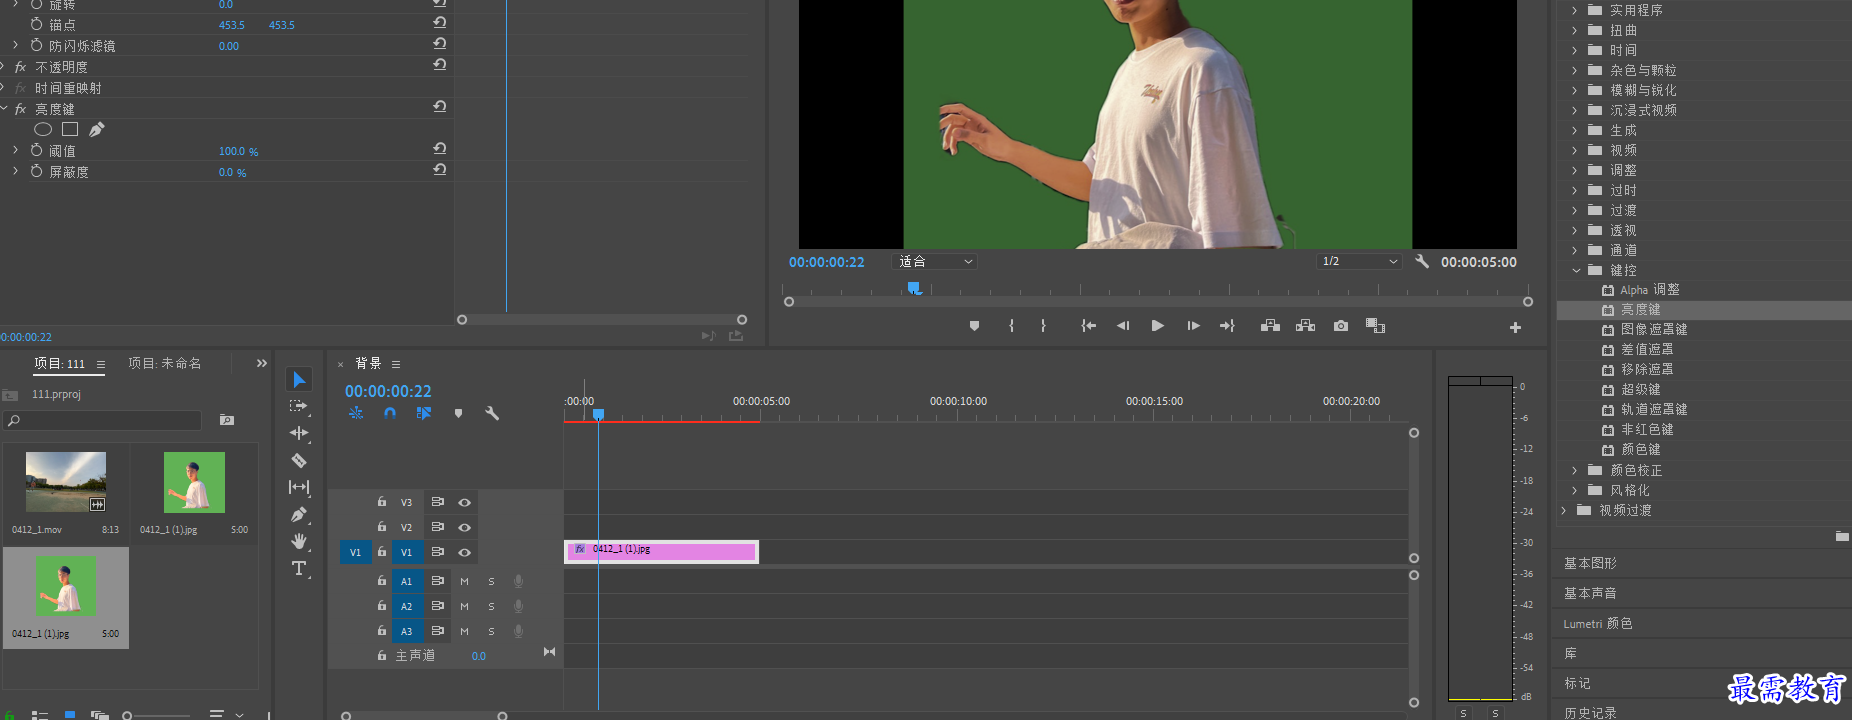Go to In point in Program monitor
1852x720 pixels.
point(1089,326)
